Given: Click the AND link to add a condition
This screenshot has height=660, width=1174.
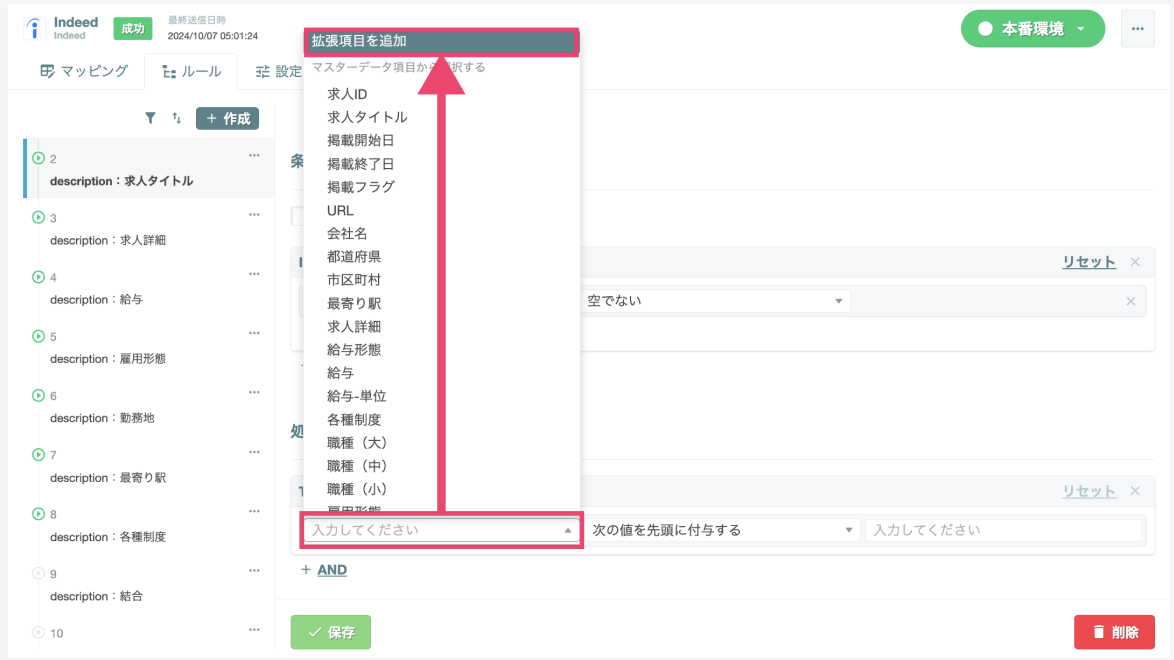Looking at the screenshot, I should coord(332,570).
